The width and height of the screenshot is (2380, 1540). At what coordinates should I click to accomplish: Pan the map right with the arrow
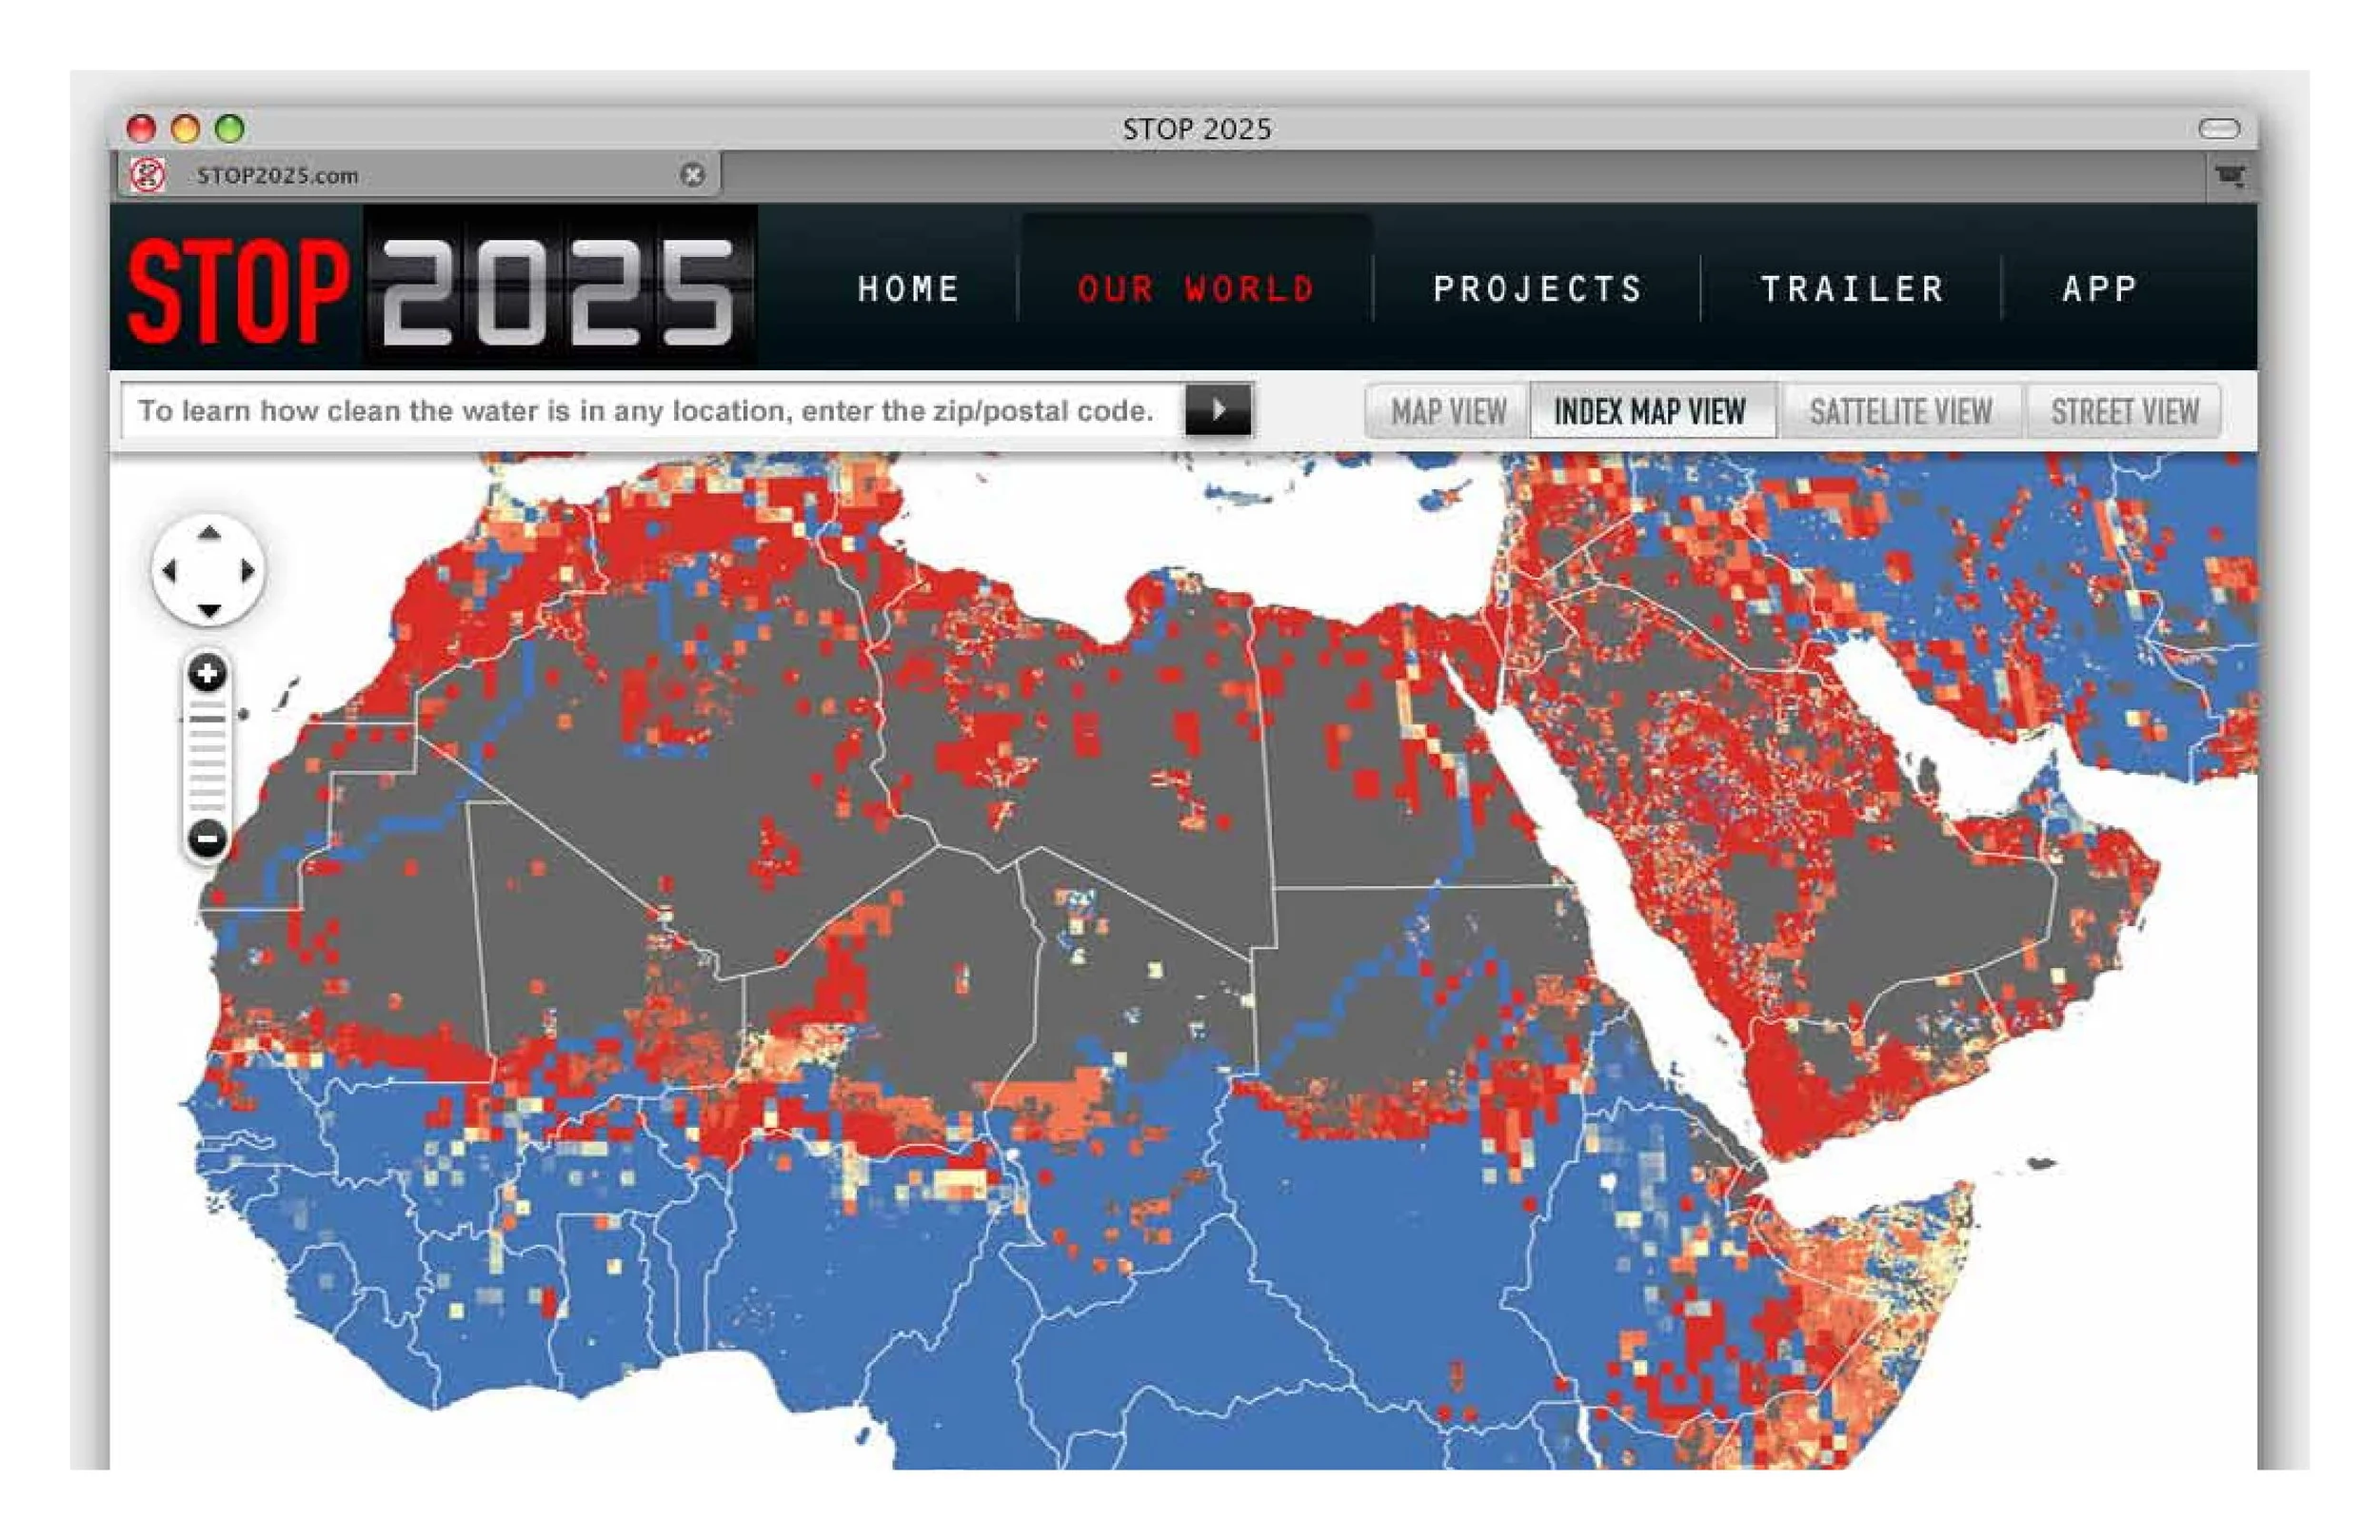click(x=247, y=571)
